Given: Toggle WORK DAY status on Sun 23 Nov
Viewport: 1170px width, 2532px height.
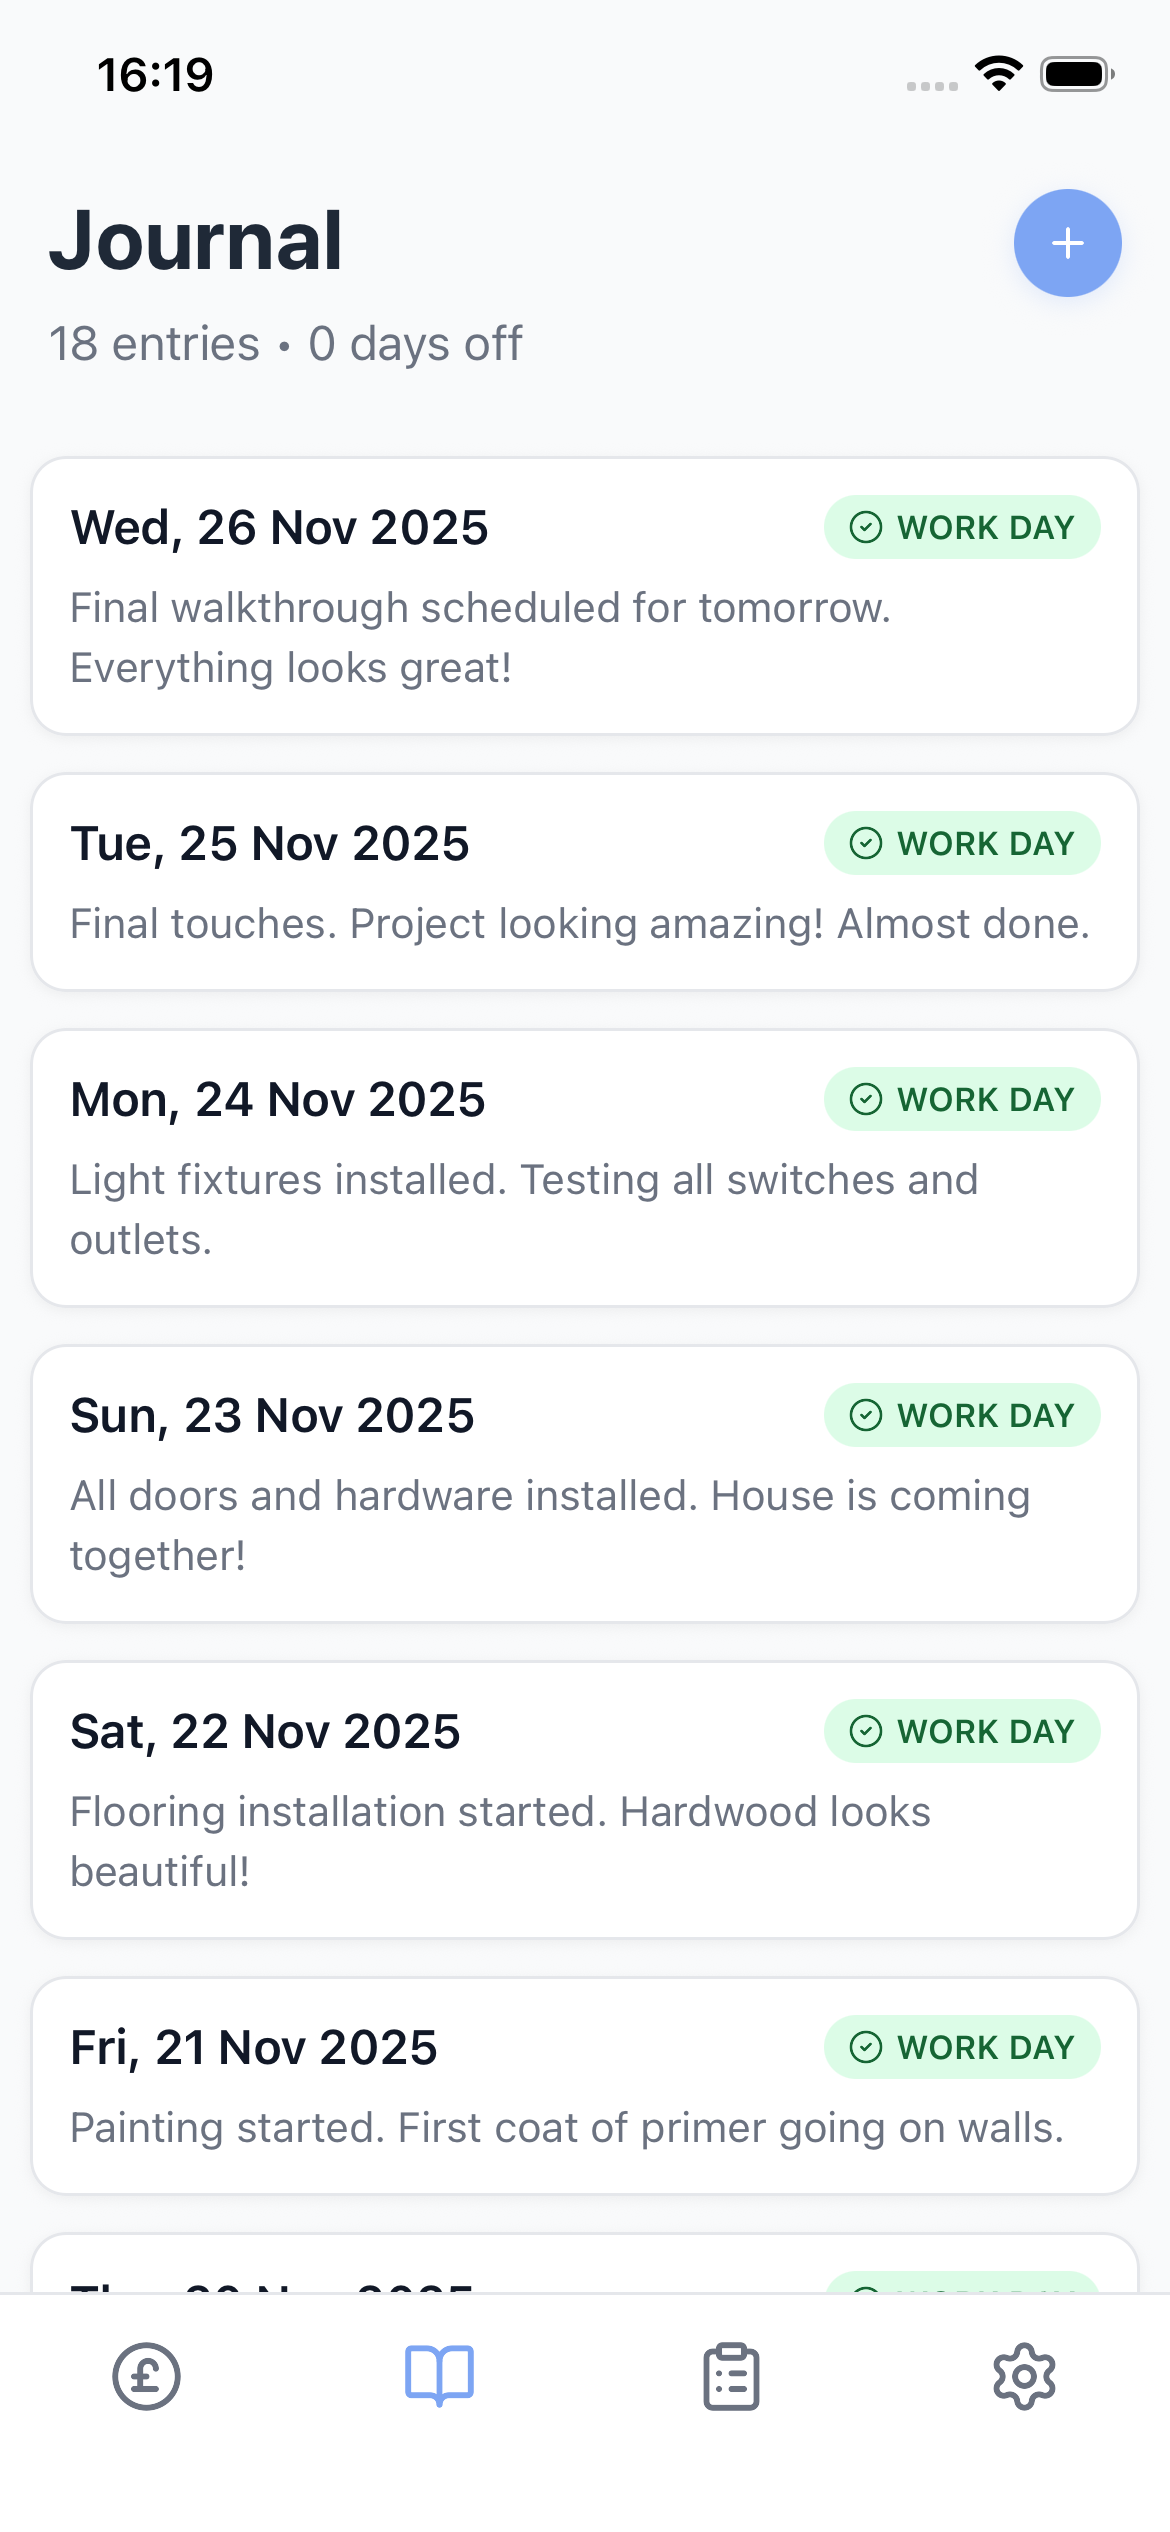Looking at the screenshot, I should [961, 1415].
